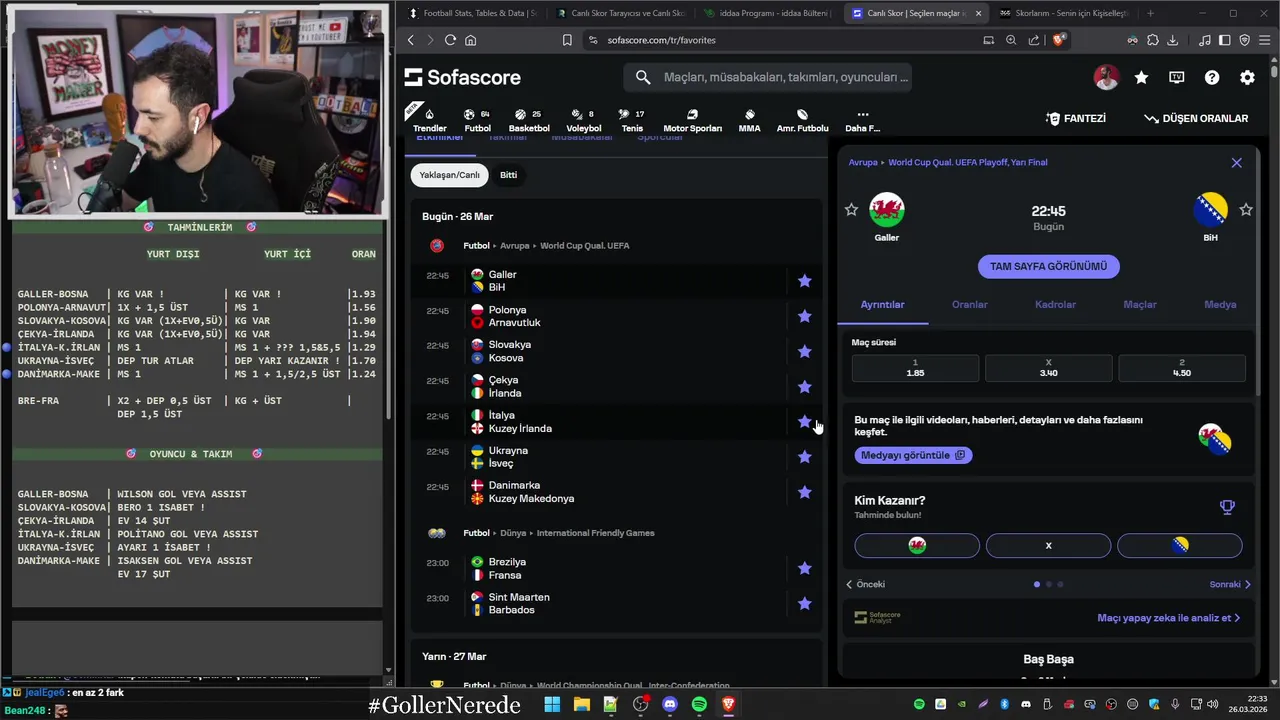Open the browser extensions puzzle icon
The height and width of the screenshot is (720, 1280).
[1153, 40]
